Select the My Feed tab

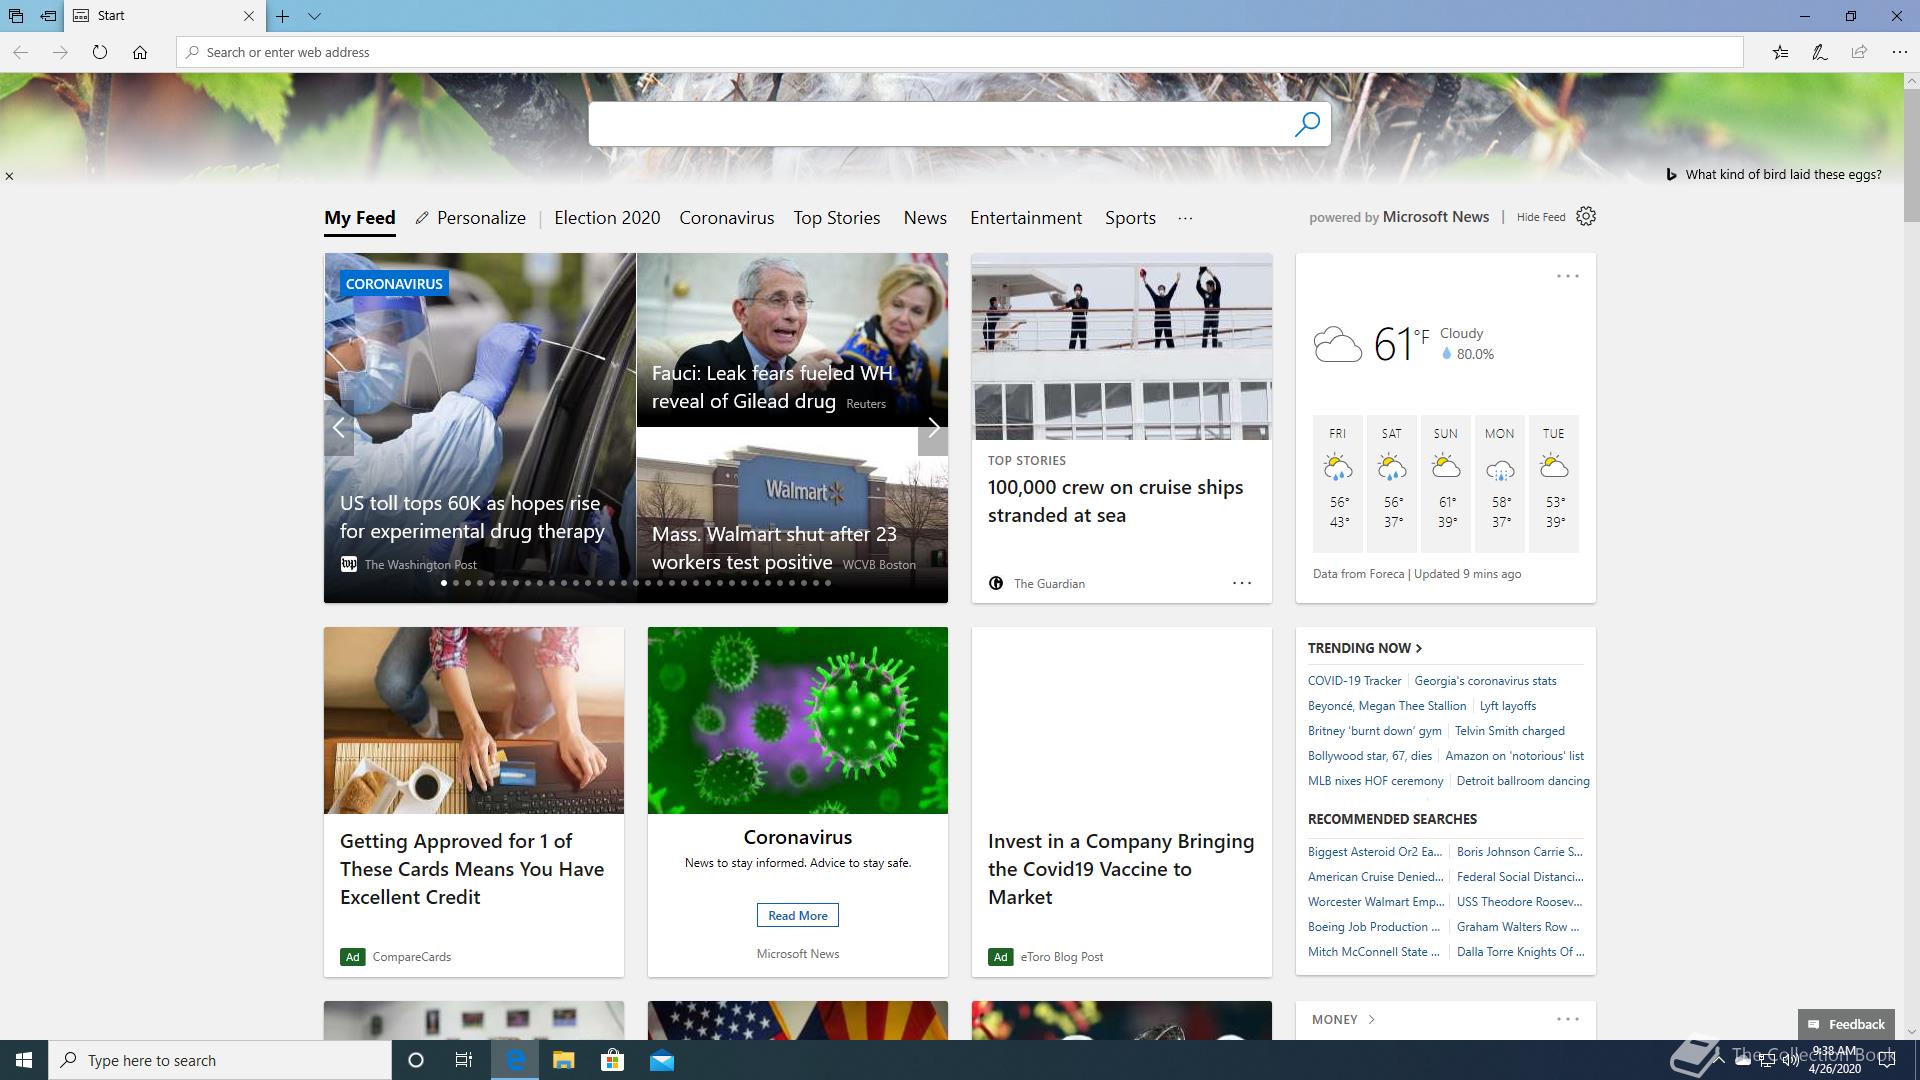pos(360,218)
